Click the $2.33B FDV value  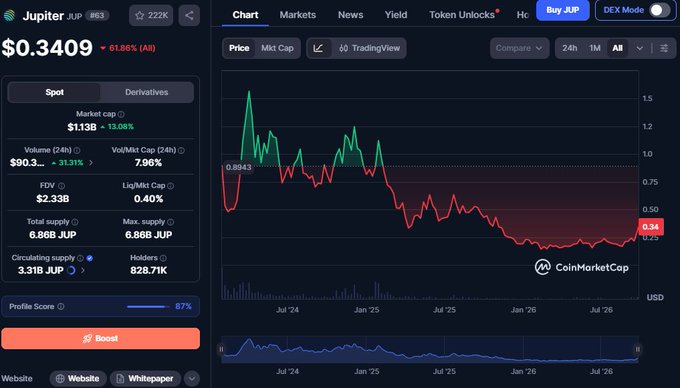tap(52, 199)
